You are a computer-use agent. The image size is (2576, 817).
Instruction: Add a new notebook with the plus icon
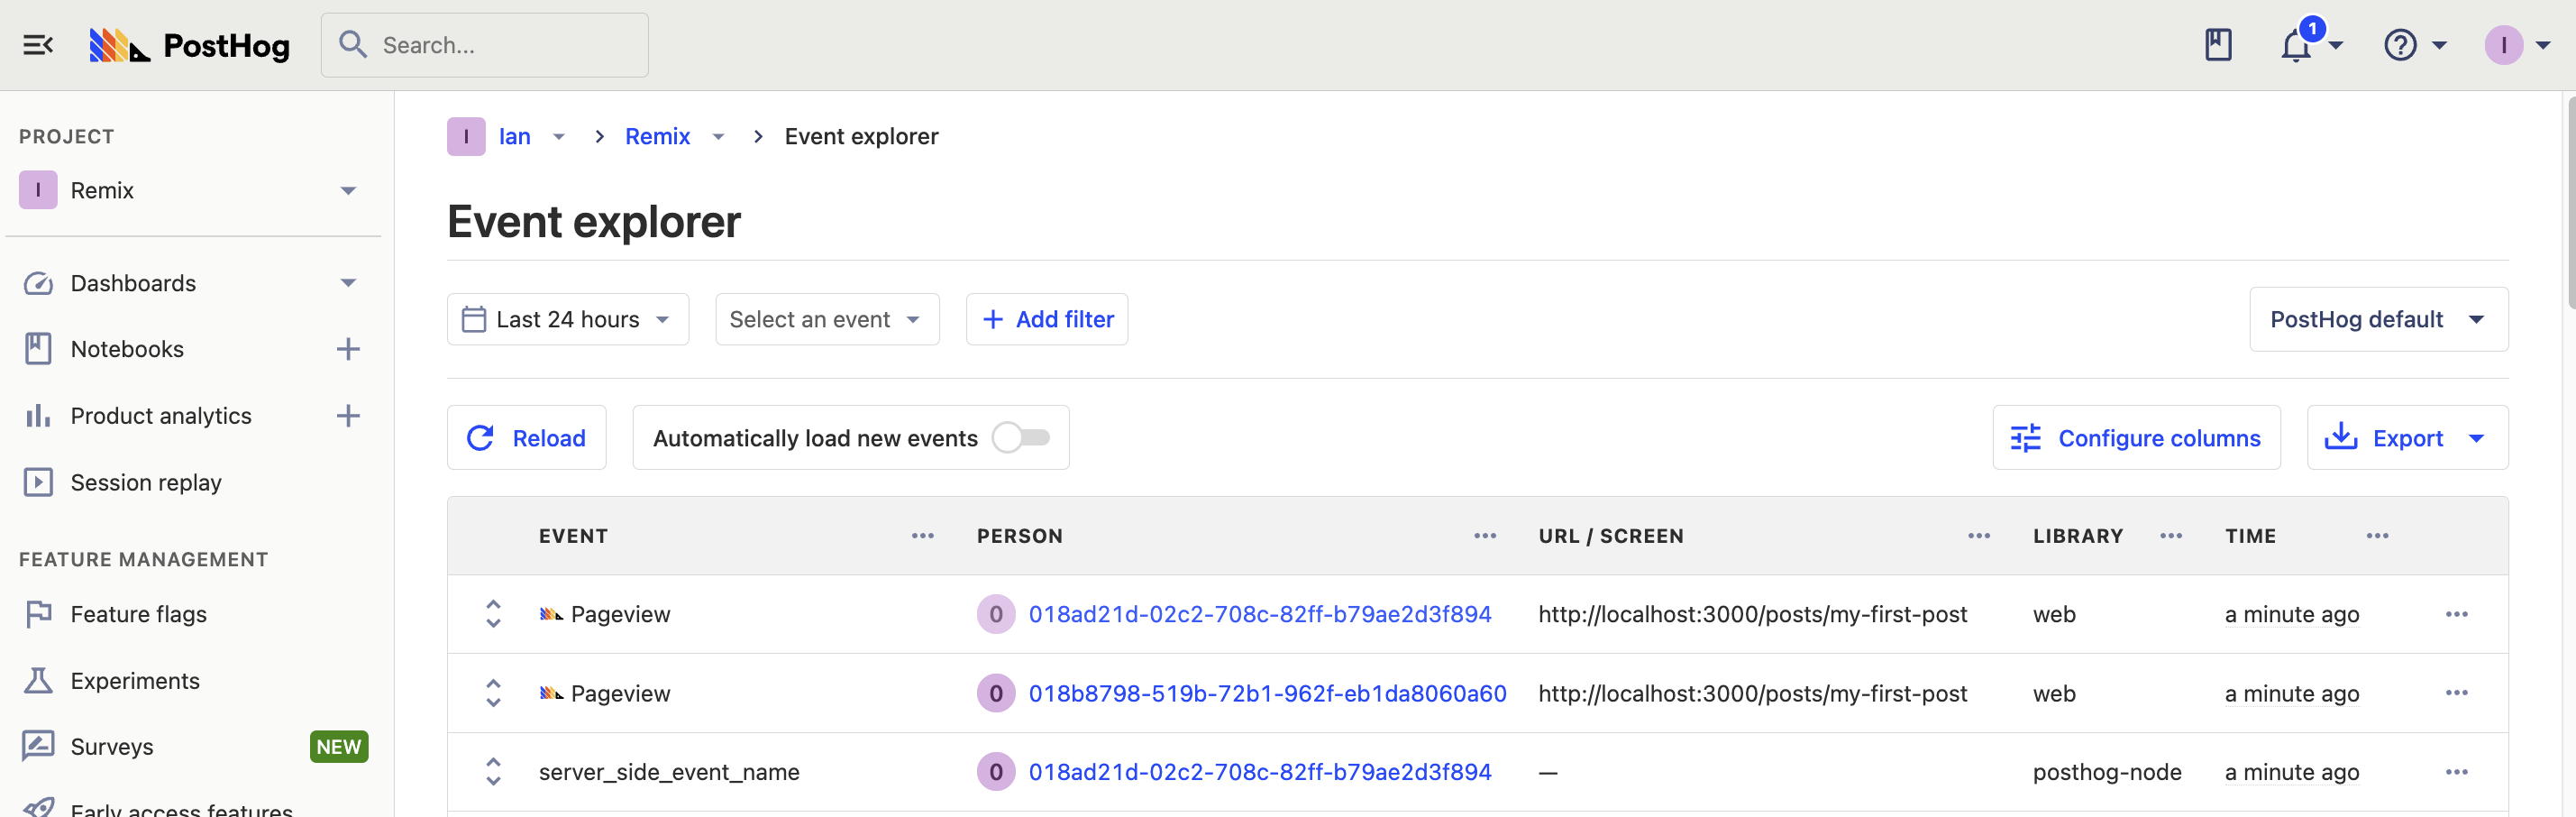348,349
